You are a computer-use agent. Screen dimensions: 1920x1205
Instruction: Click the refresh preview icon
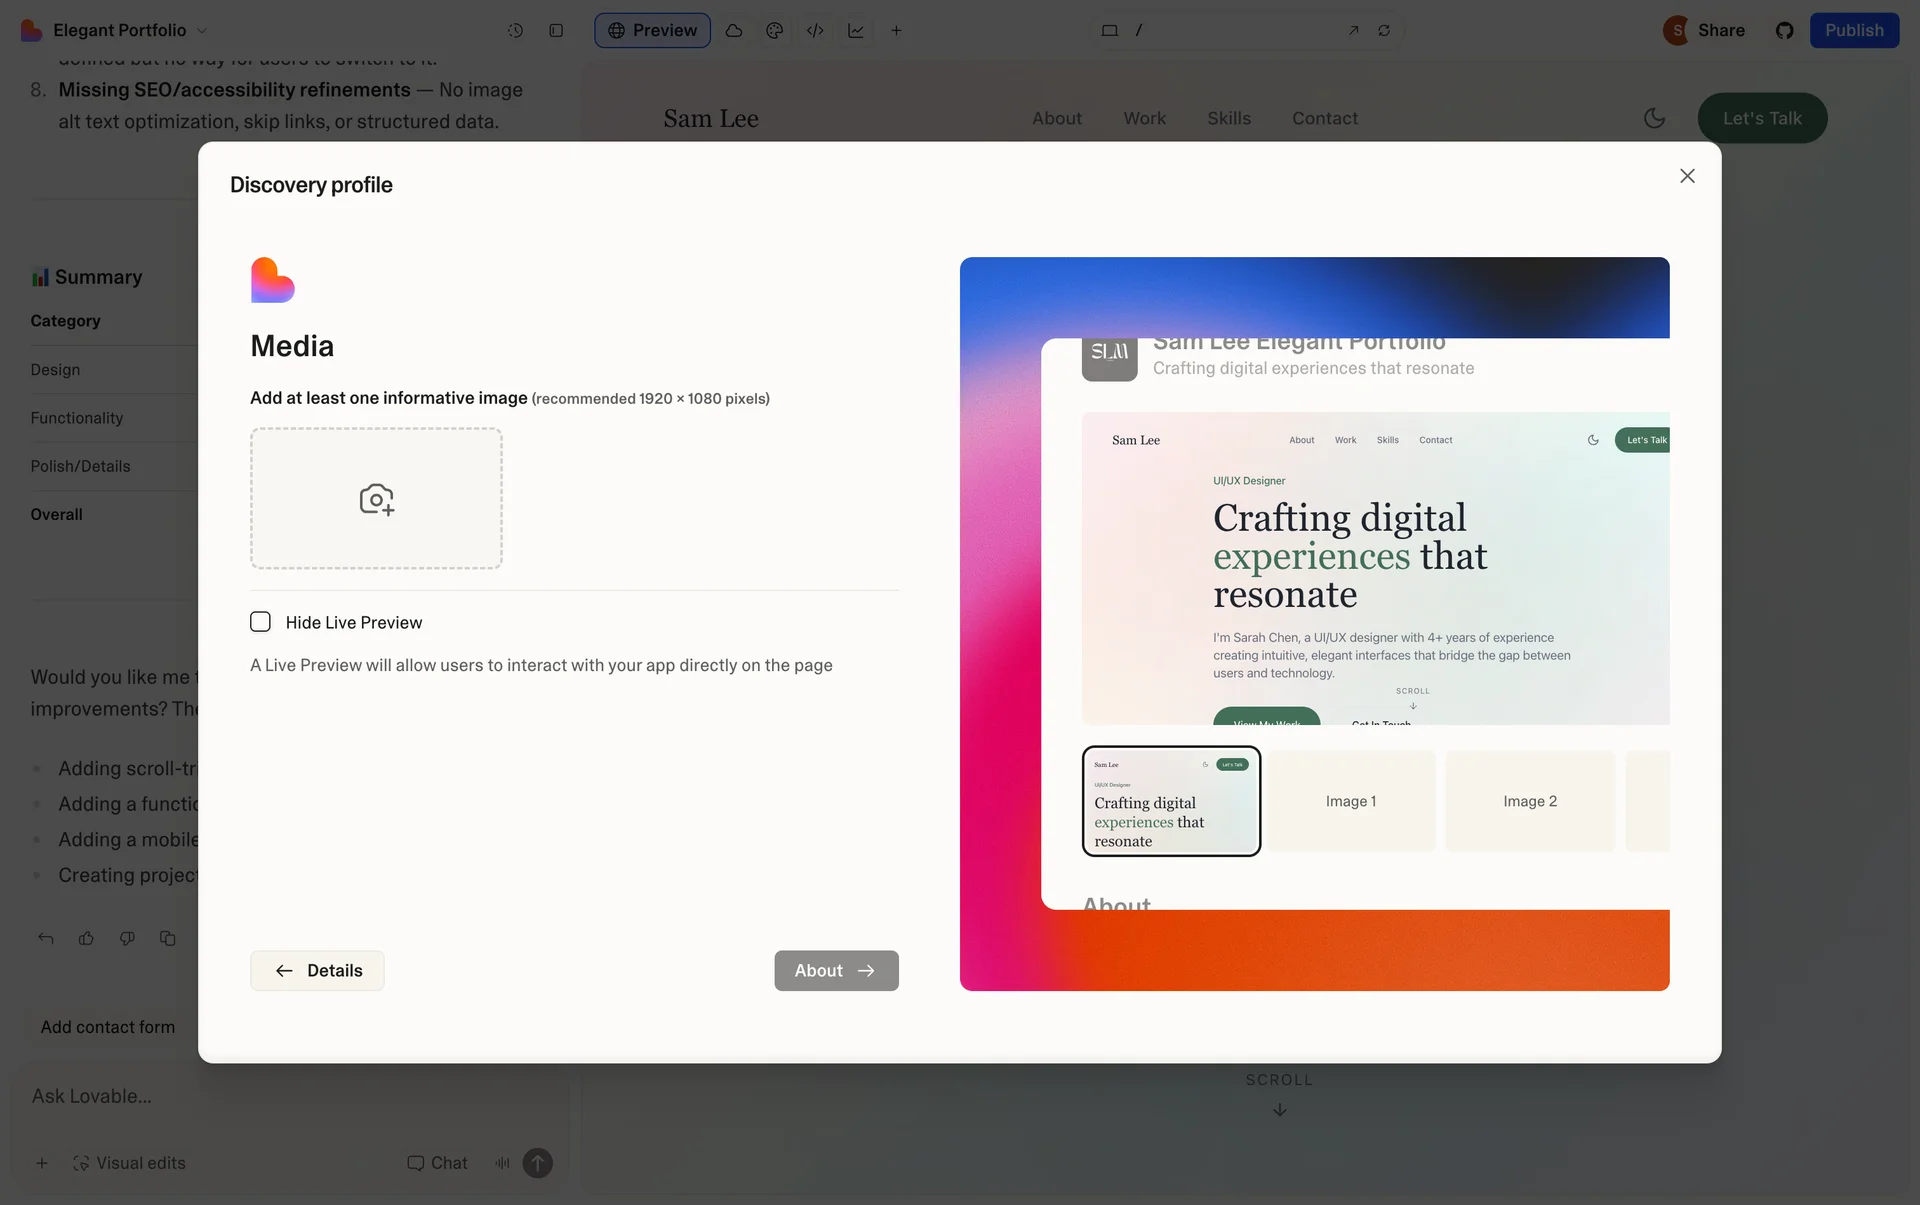point(1384,30)
